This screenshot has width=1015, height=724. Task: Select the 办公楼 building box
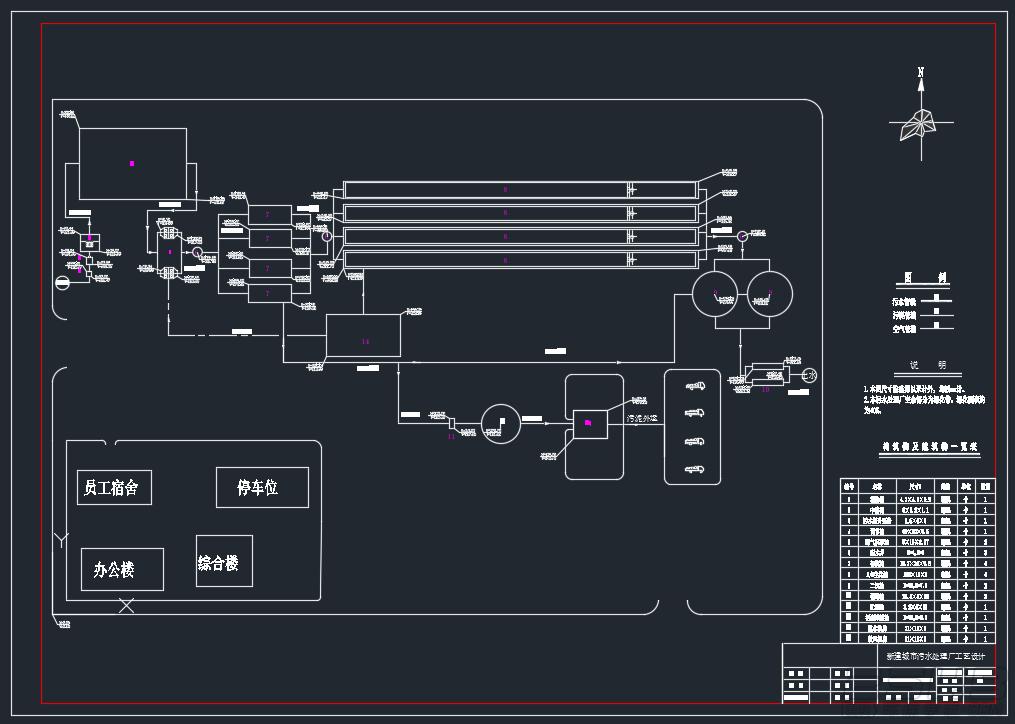(x=122, y=569)
